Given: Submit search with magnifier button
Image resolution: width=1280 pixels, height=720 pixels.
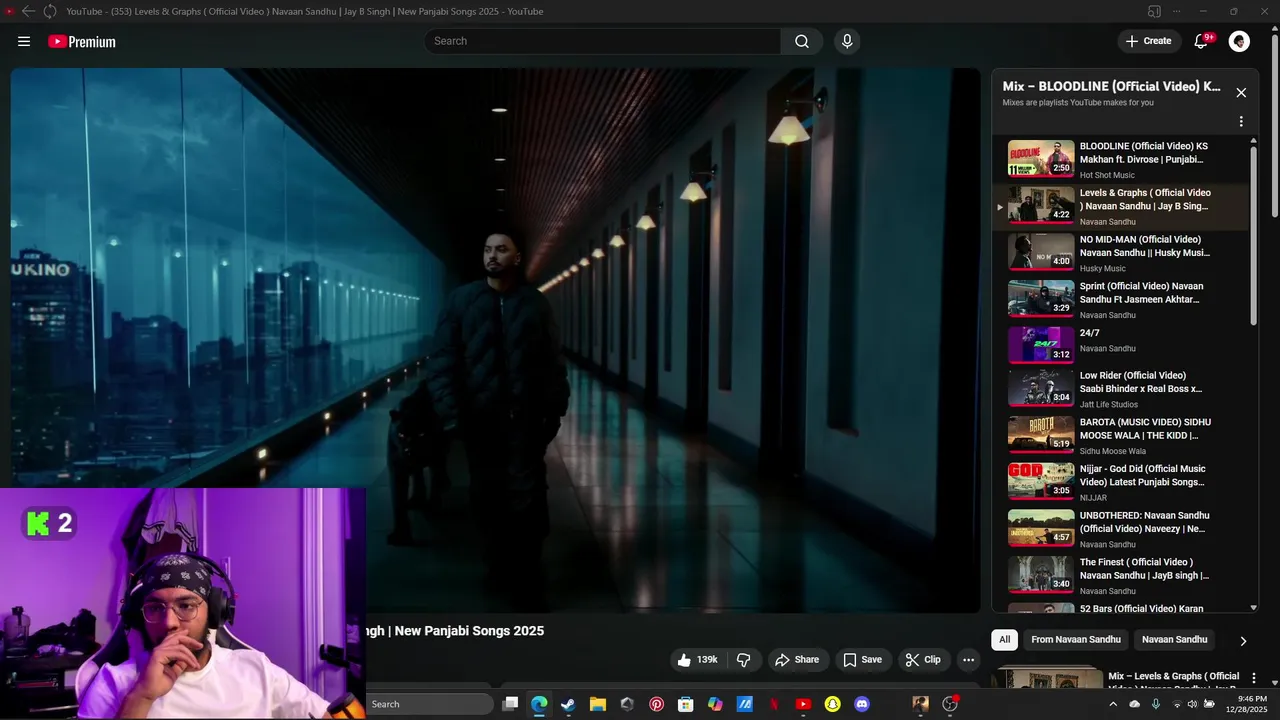Looking at the screenshot, I should coord(802,41).
